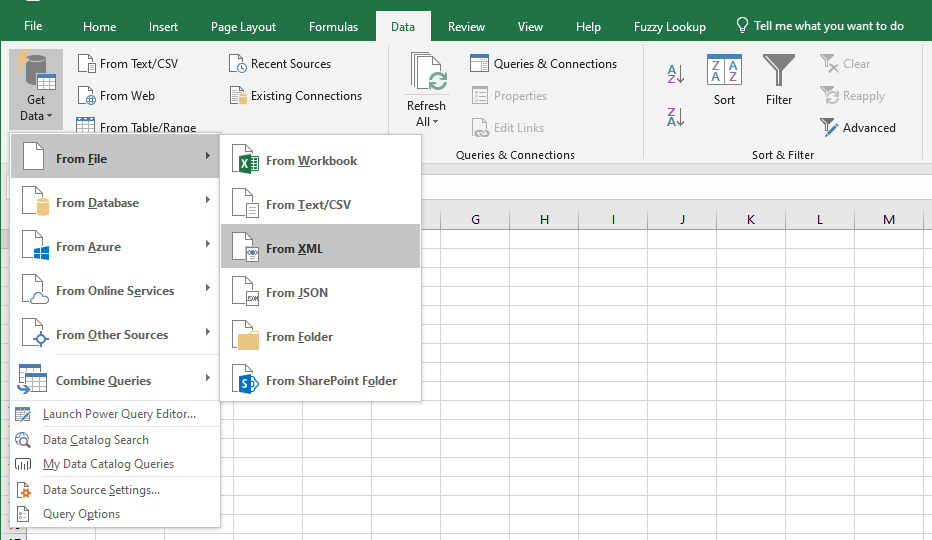This screenshot has height=540, width=932.
Task: Sort Z to A descending
Action: coord(675,117)
